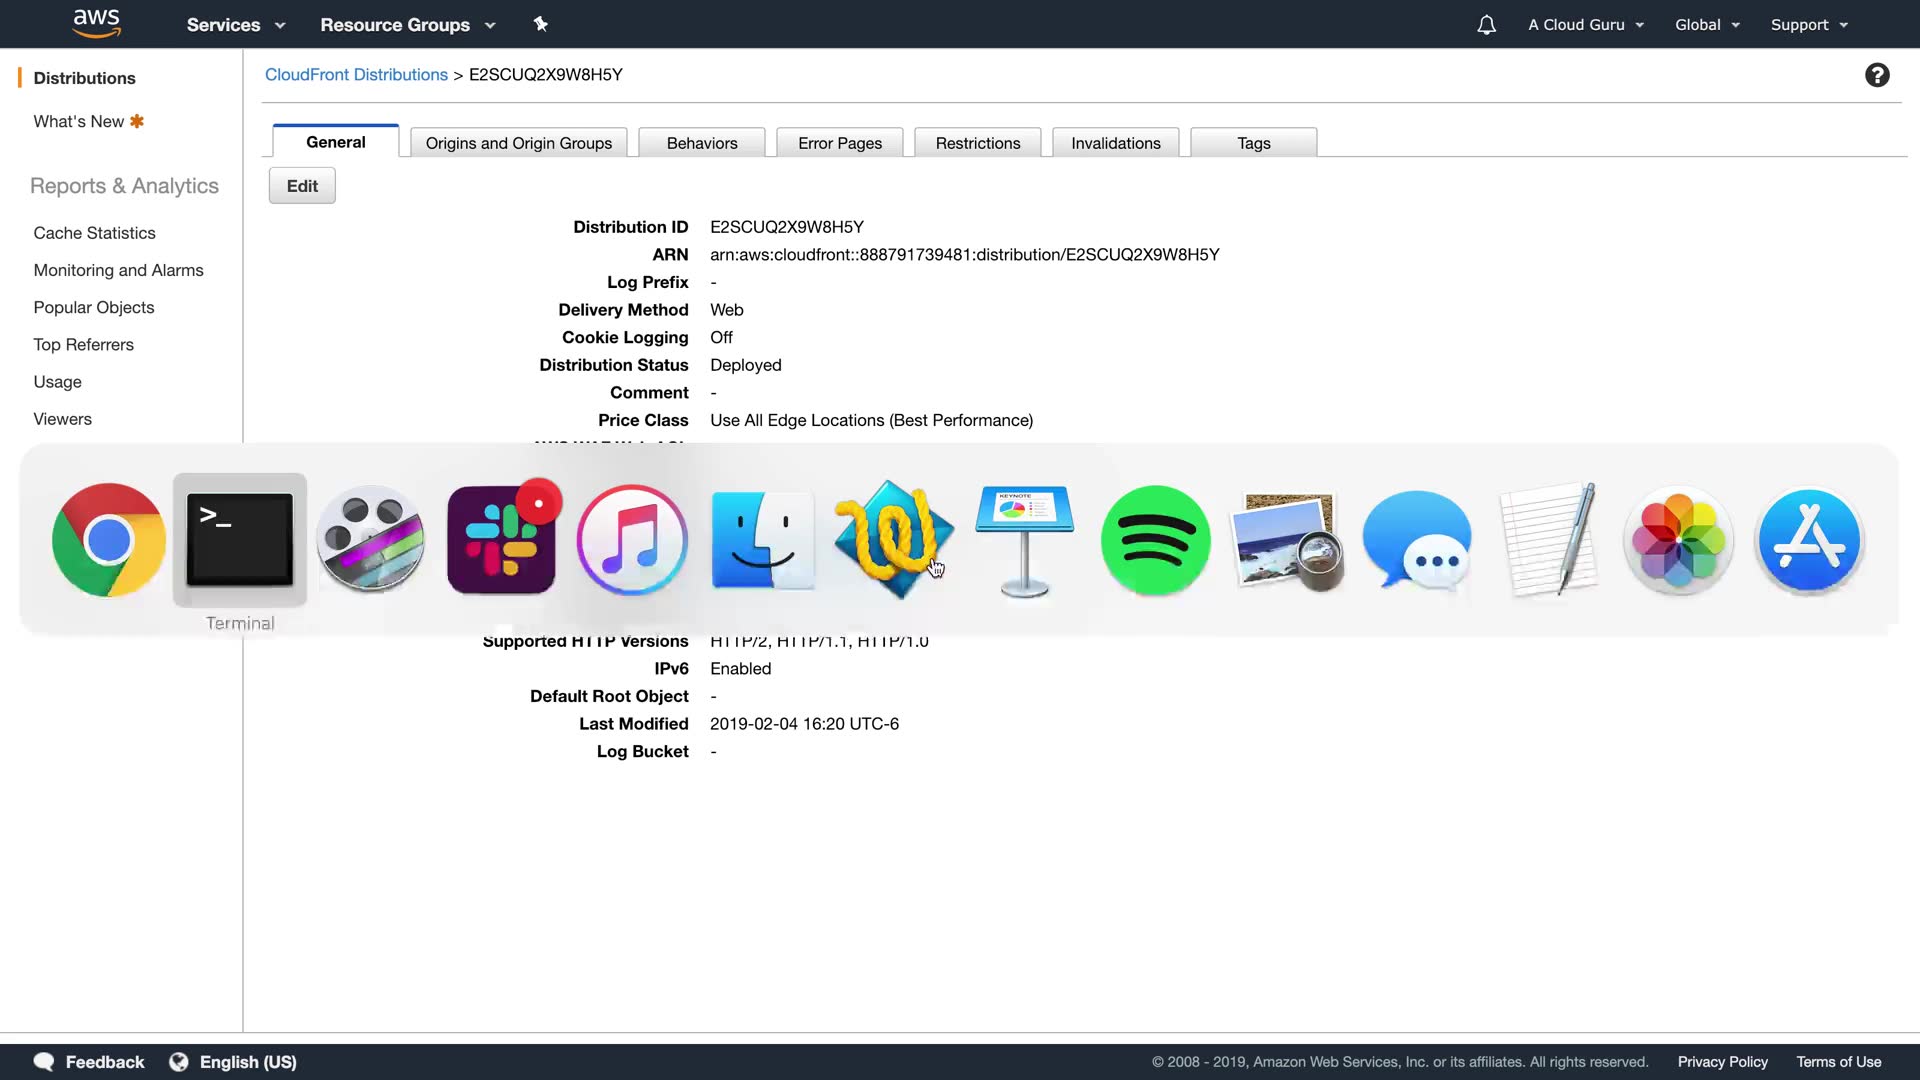The image size is (1920, 1080).
Task: Select Finder in the app switcher
Action: [762, 540]
